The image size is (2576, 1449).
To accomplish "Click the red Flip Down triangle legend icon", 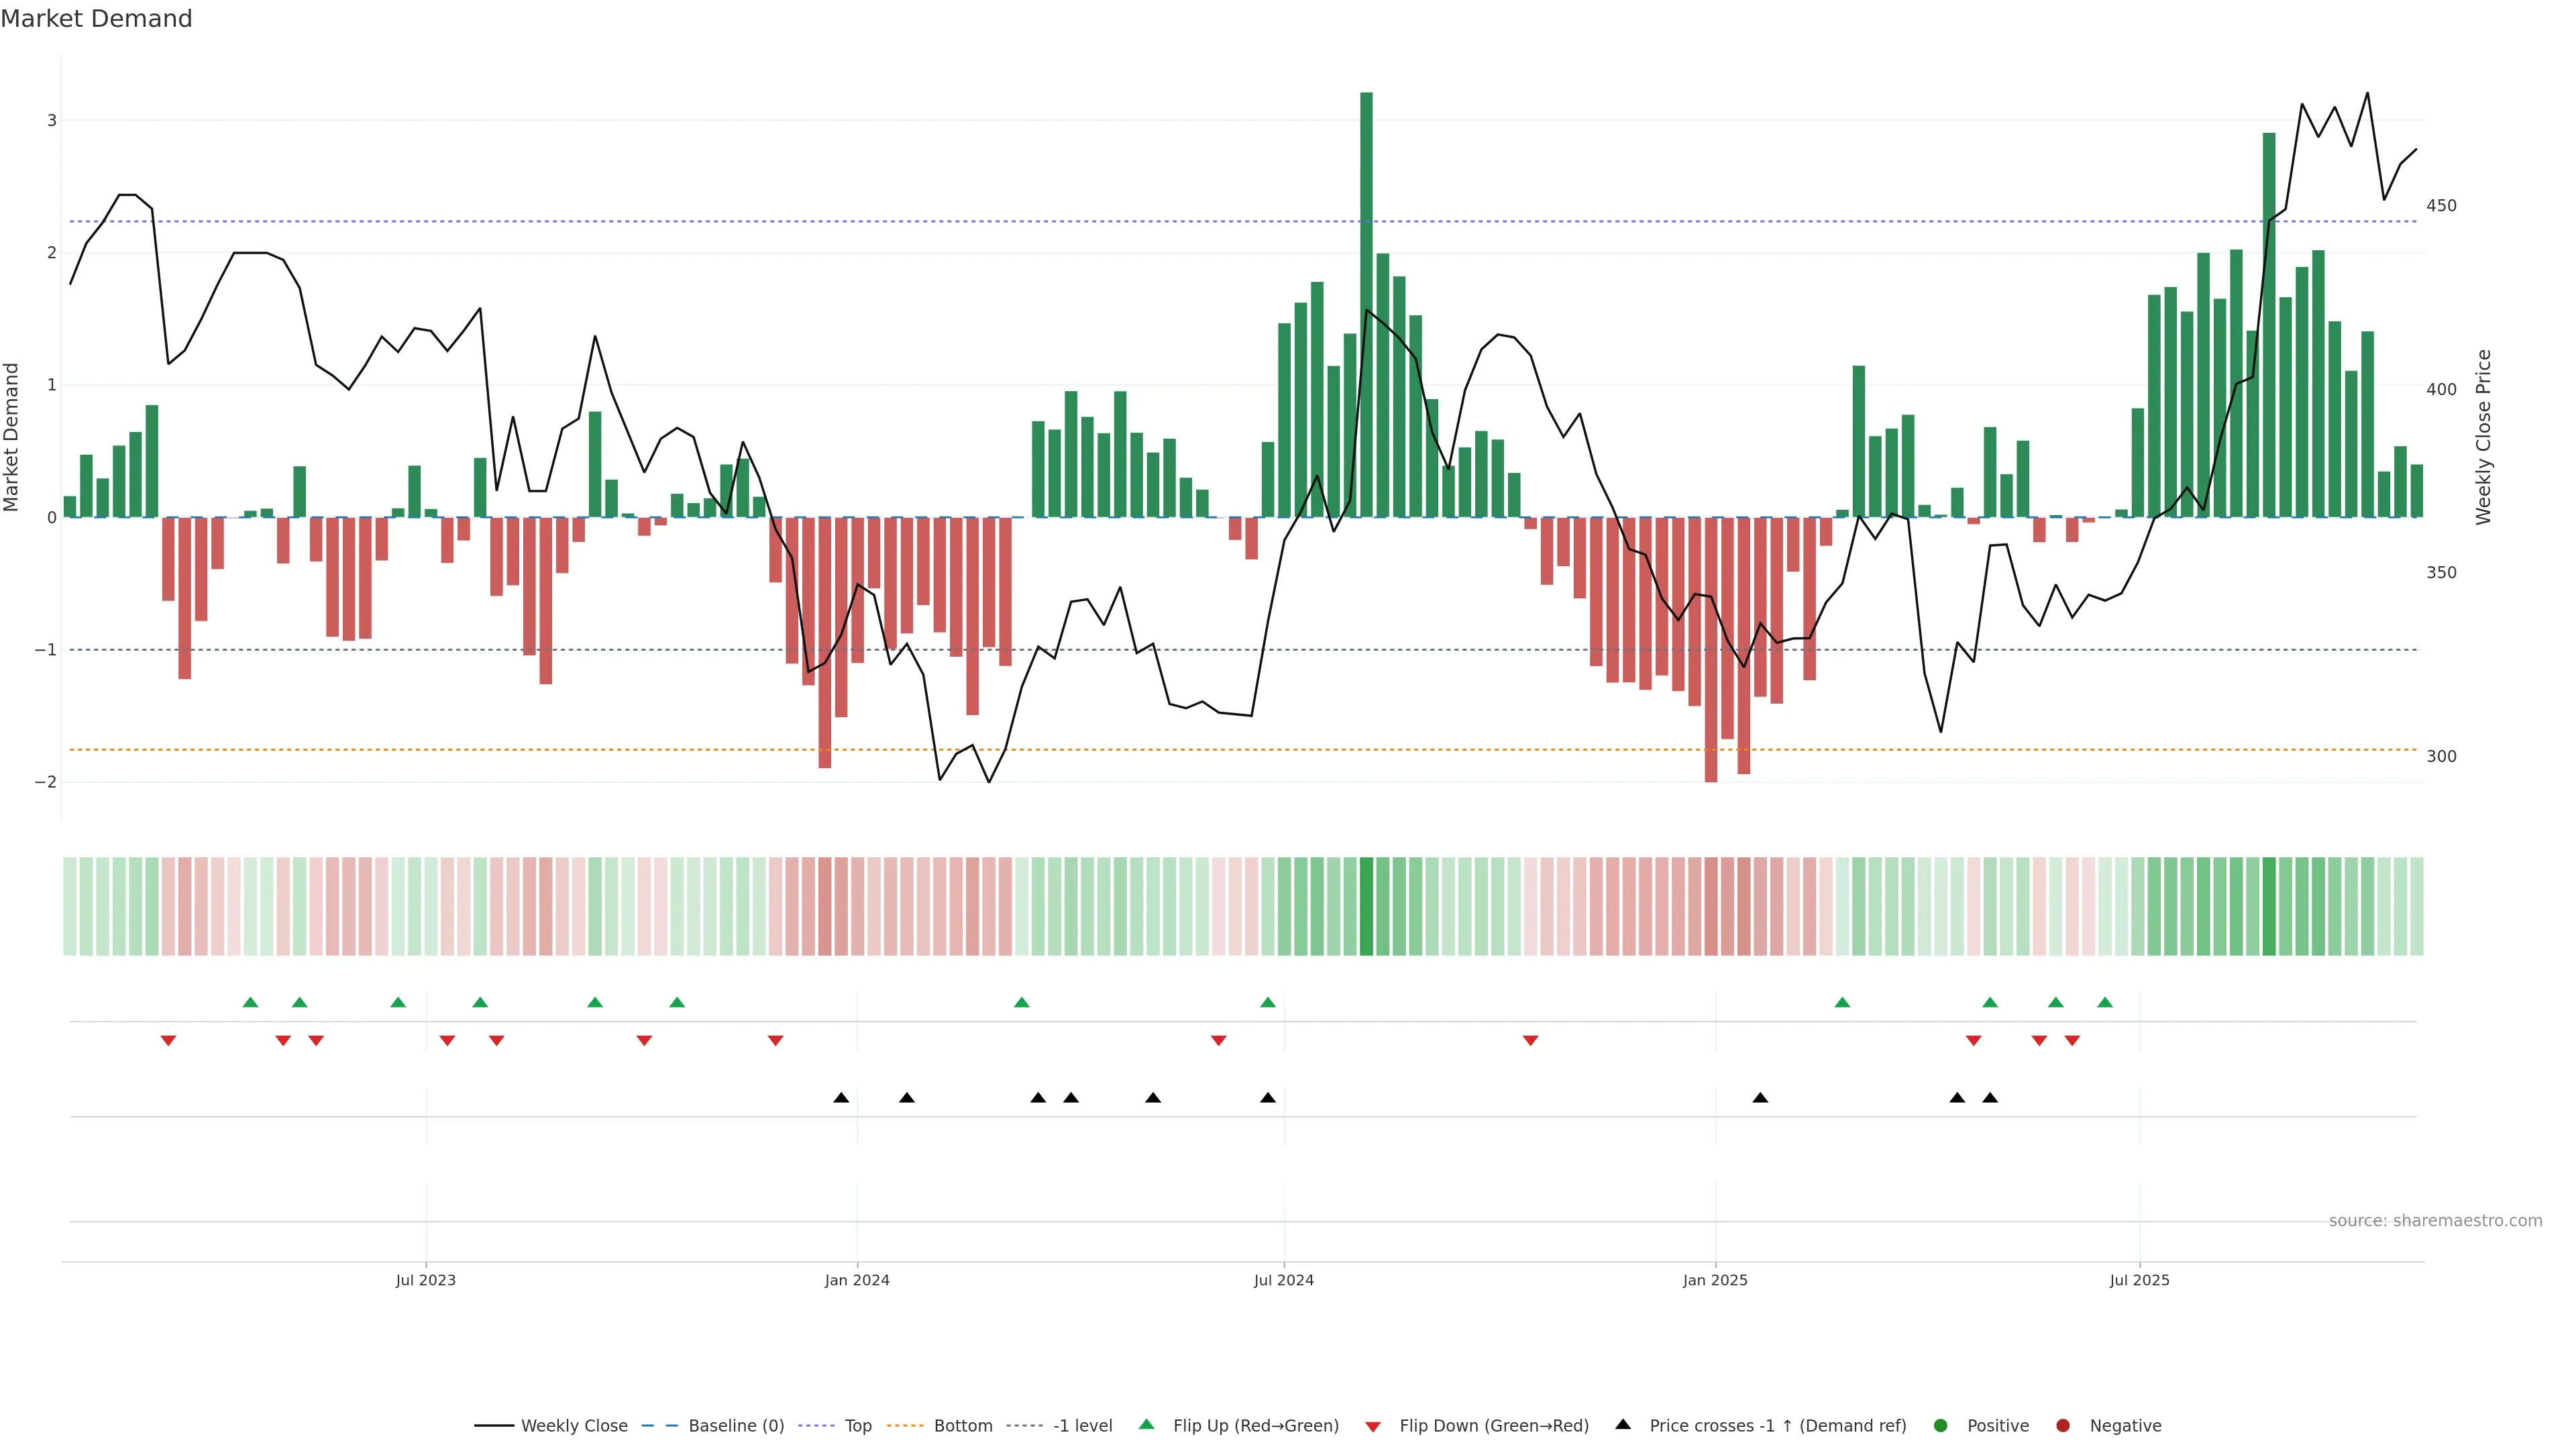I will [1373, 1426].
